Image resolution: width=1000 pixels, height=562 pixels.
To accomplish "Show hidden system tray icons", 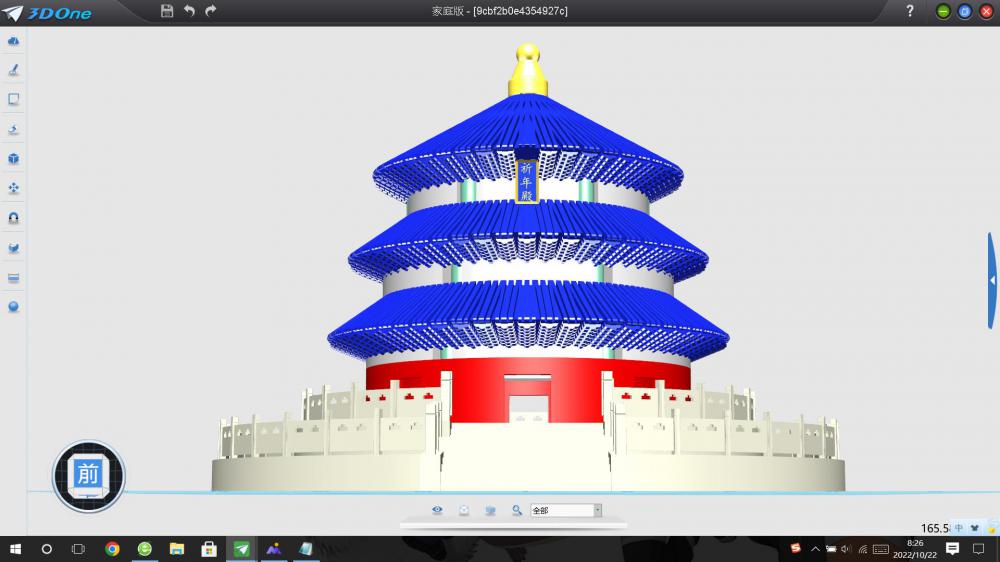I will (815, 549).
